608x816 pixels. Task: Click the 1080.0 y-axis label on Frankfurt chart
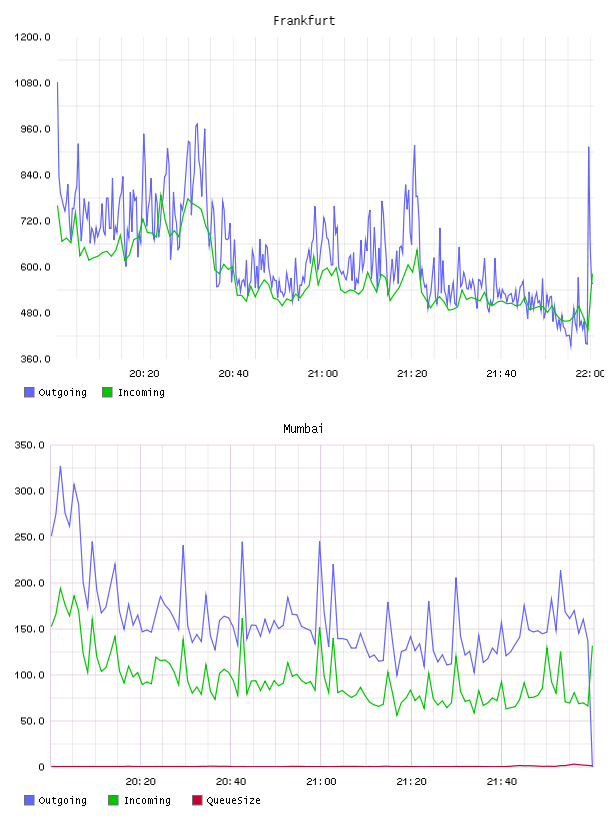[32, 83]
